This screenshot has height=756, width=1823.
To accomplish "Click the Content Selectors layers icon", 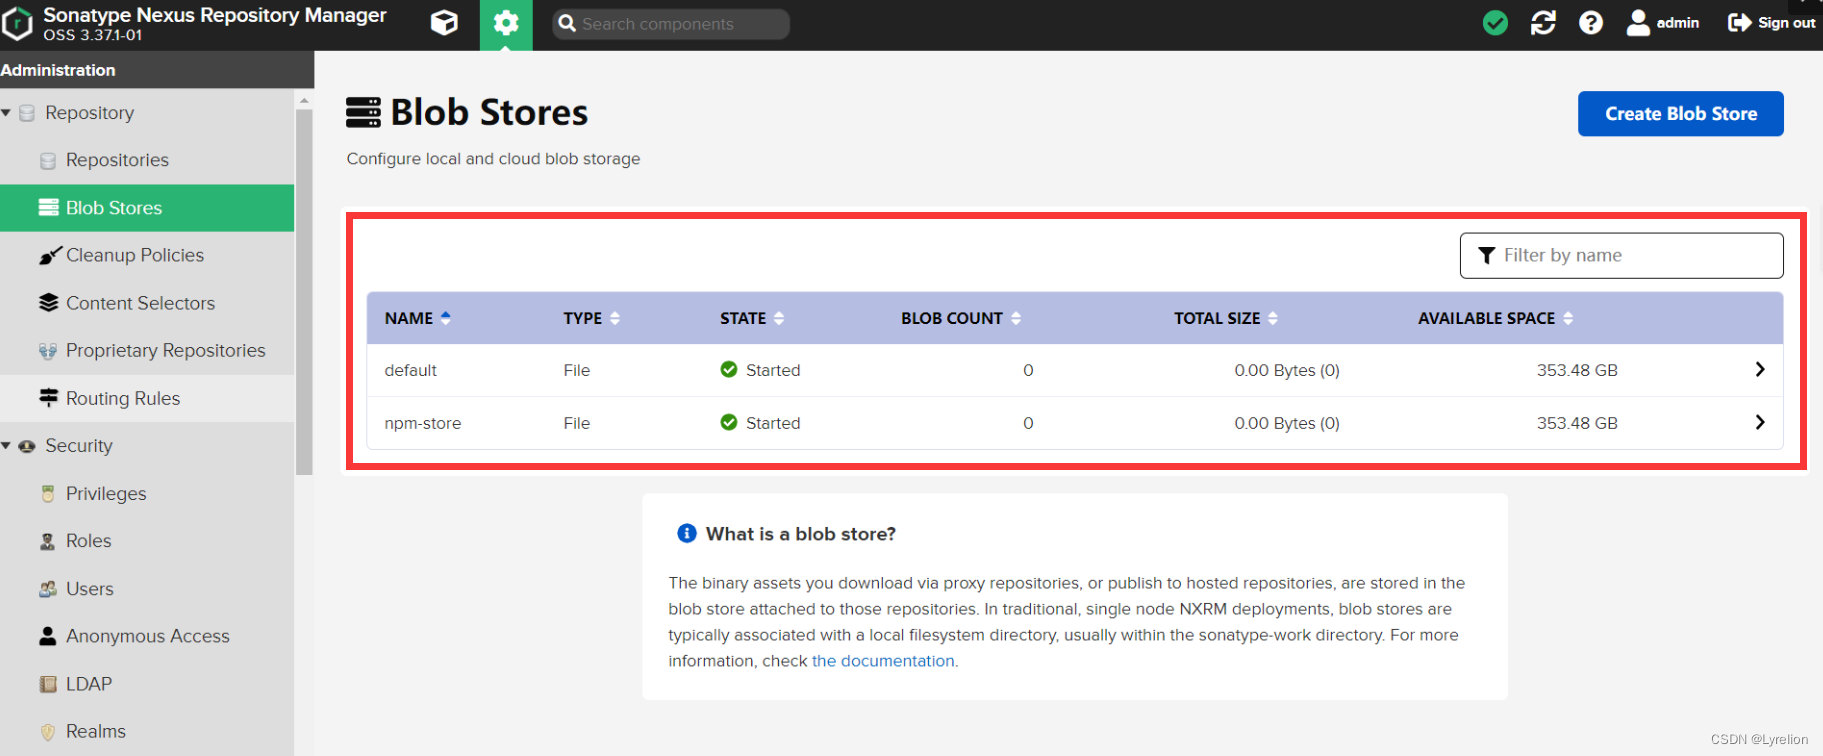I will (x=48, y=303).
